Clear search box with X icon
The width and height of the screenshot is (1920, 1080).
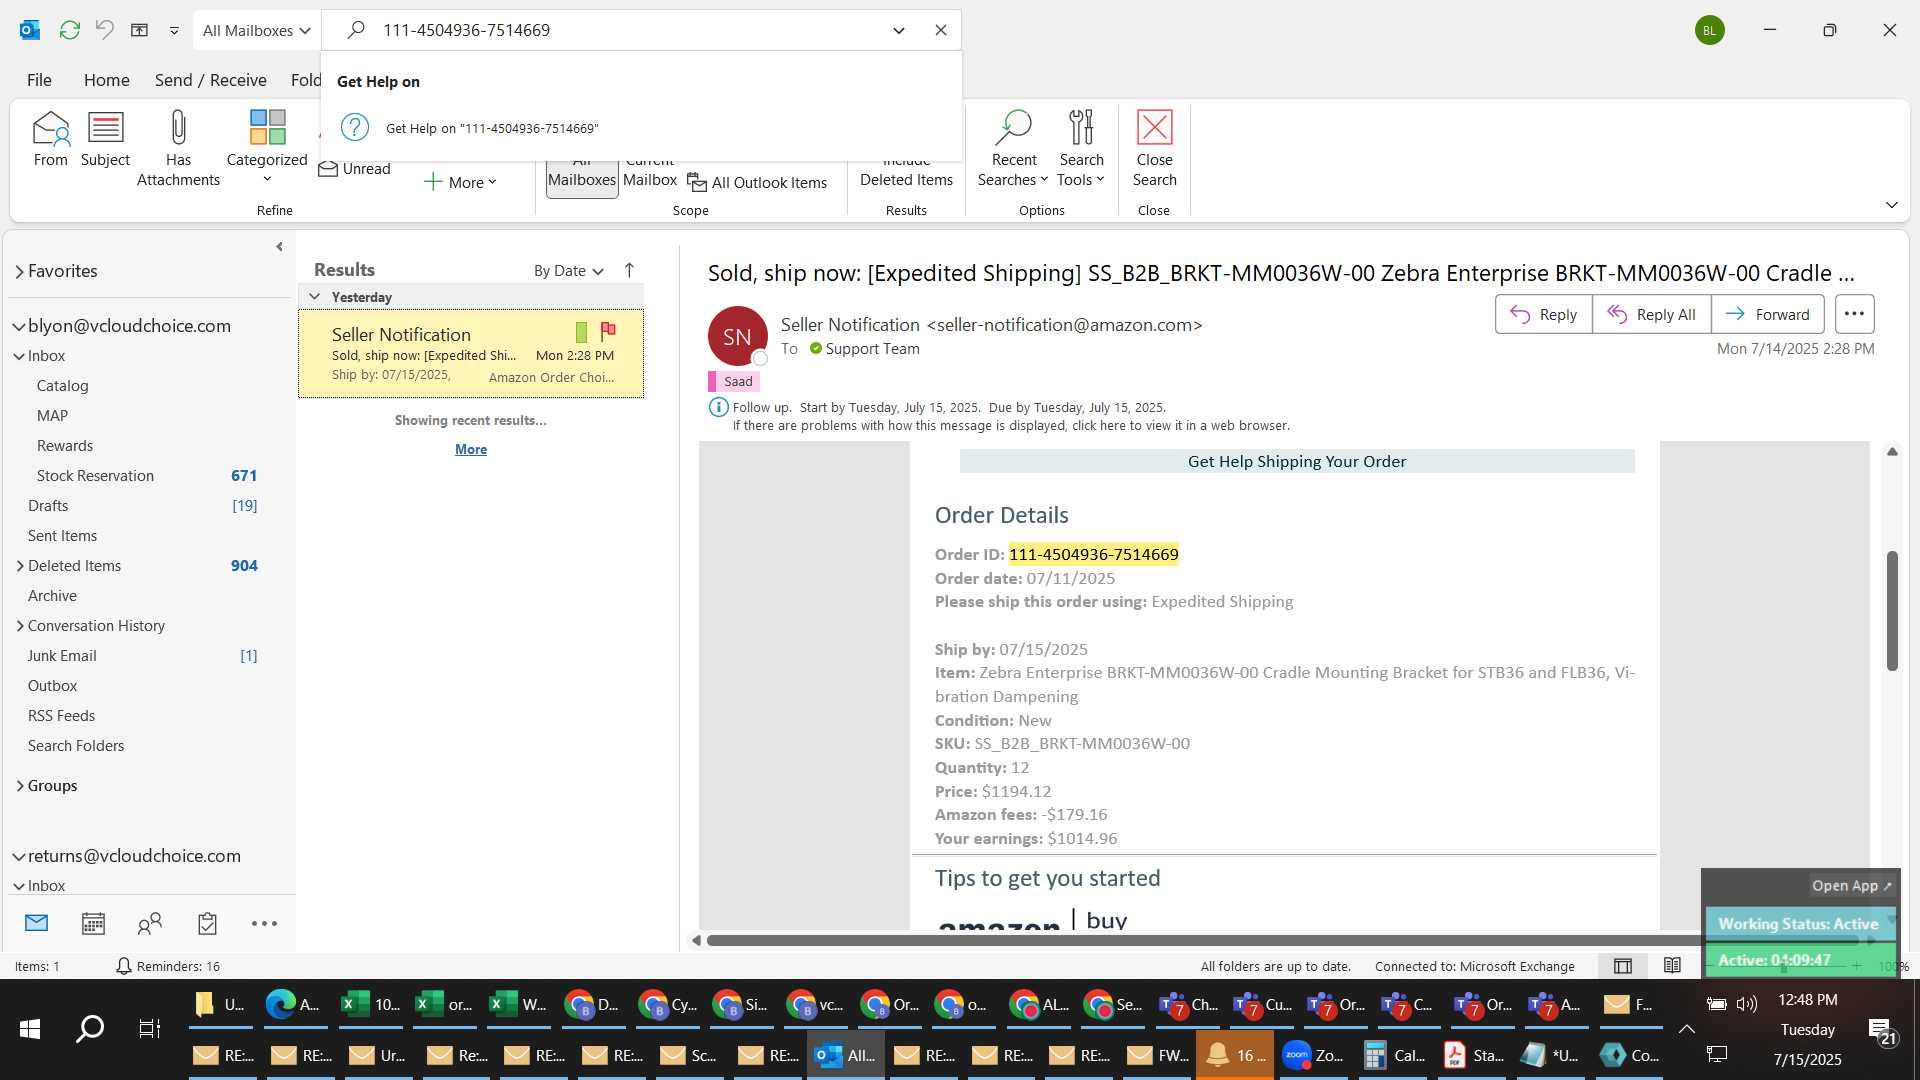tap(940, 30)
